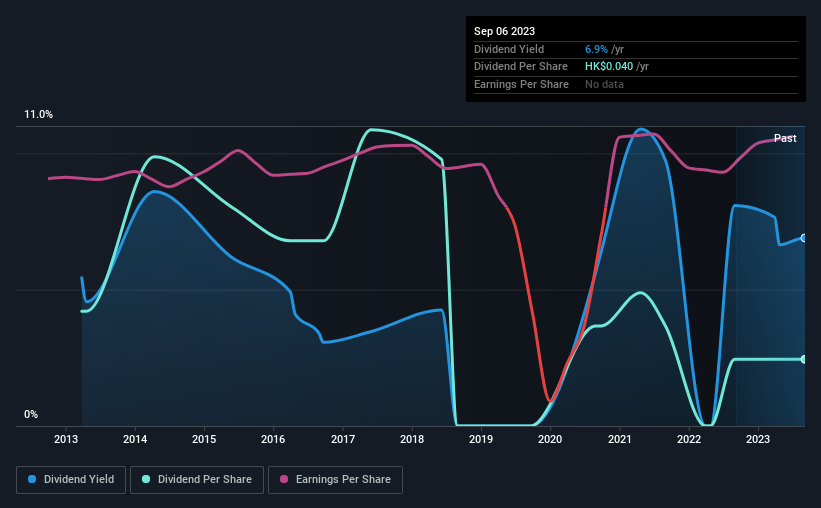Click the 6.9% dividend yield value
This screenshot has width=821, height=508.
click(x=596, y=49)
